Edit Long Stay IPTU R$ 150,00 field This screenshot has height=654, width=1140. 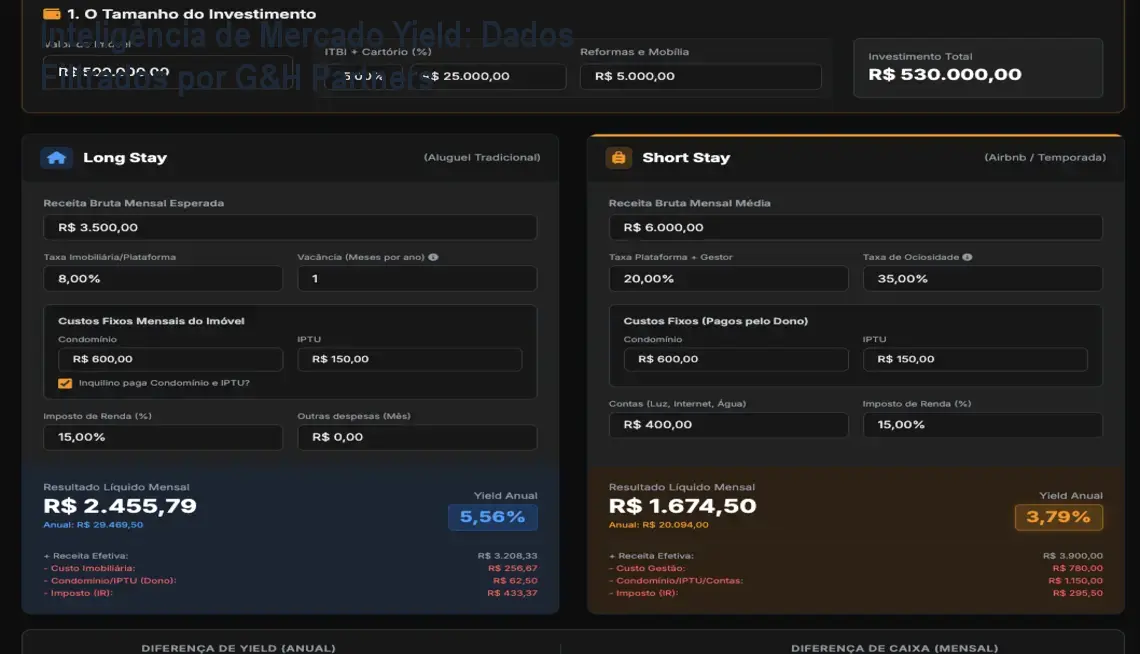pyautogui.click(x=409, y=359)
